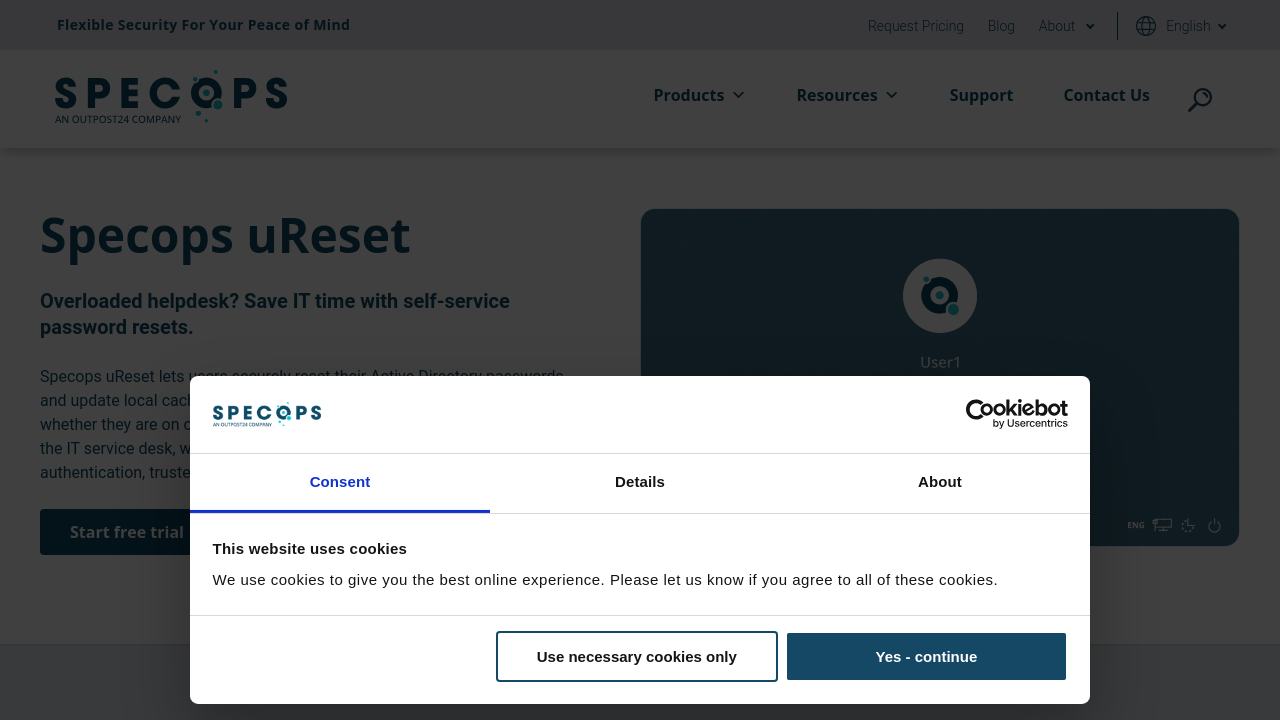Click the Cookiebot by Usercentrics logo
The width and height of the screenshot is (1280, 720).
[x=1016, y=413]
